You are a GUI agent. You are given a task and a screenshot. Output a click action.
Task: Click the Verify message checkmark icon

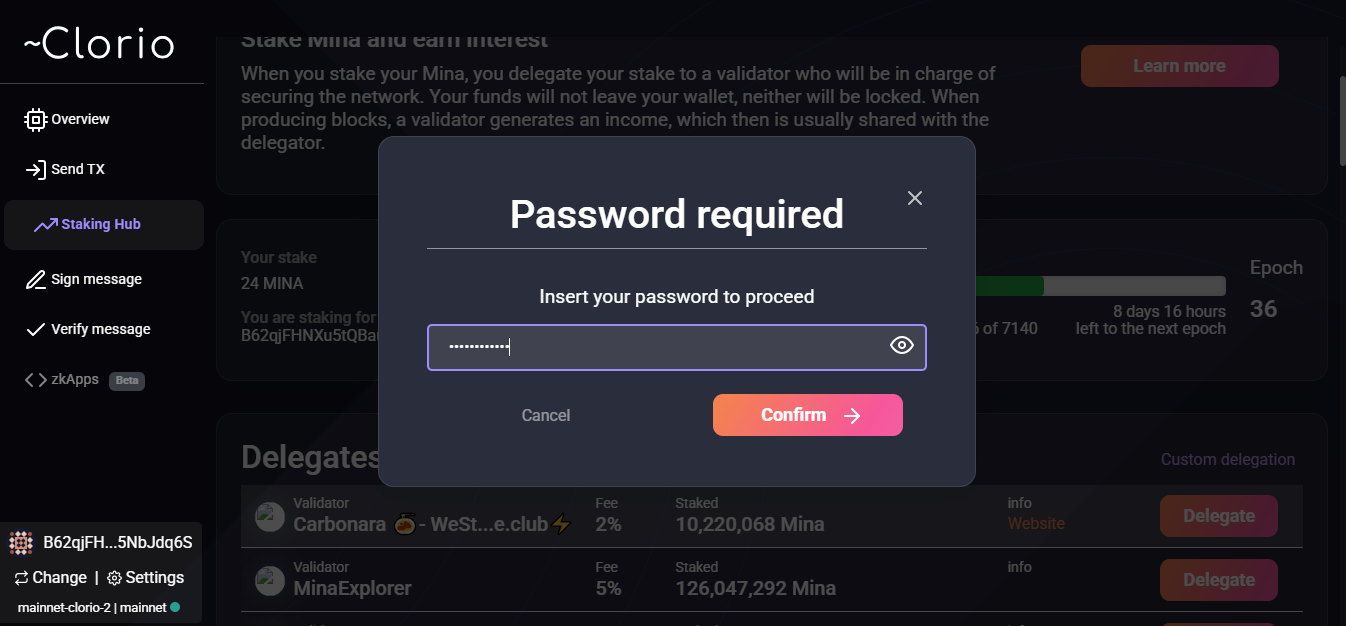pos(35,329)
